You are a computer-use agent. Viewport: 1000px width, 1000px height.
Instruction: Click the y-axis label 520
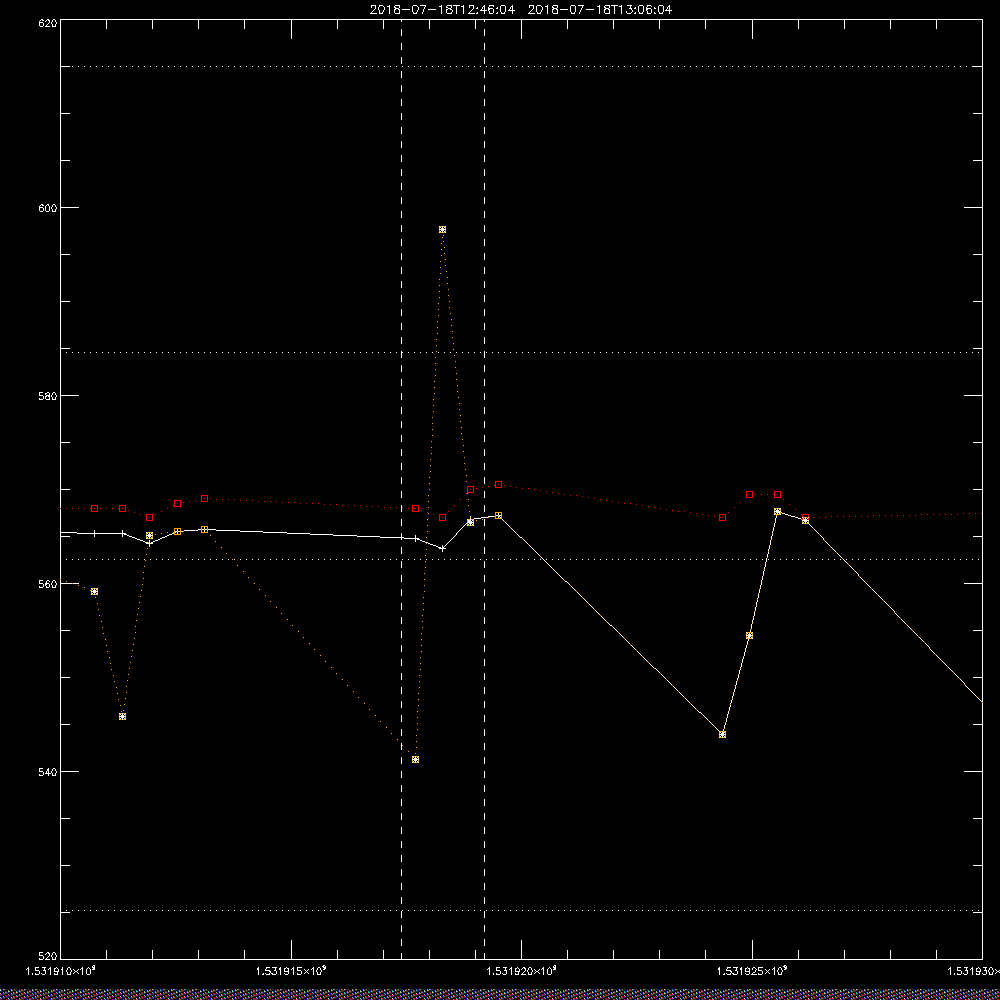click(x=48, y=957)
